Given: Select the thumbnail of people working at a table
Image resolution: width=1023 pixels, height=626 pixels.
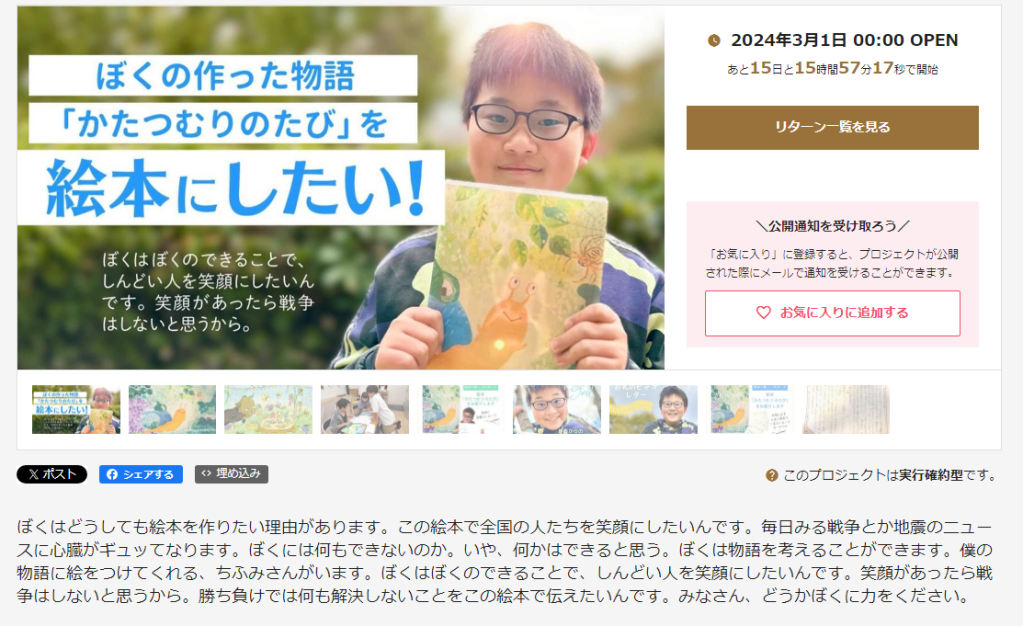Looking at the screenshot, I should (365, 409).
